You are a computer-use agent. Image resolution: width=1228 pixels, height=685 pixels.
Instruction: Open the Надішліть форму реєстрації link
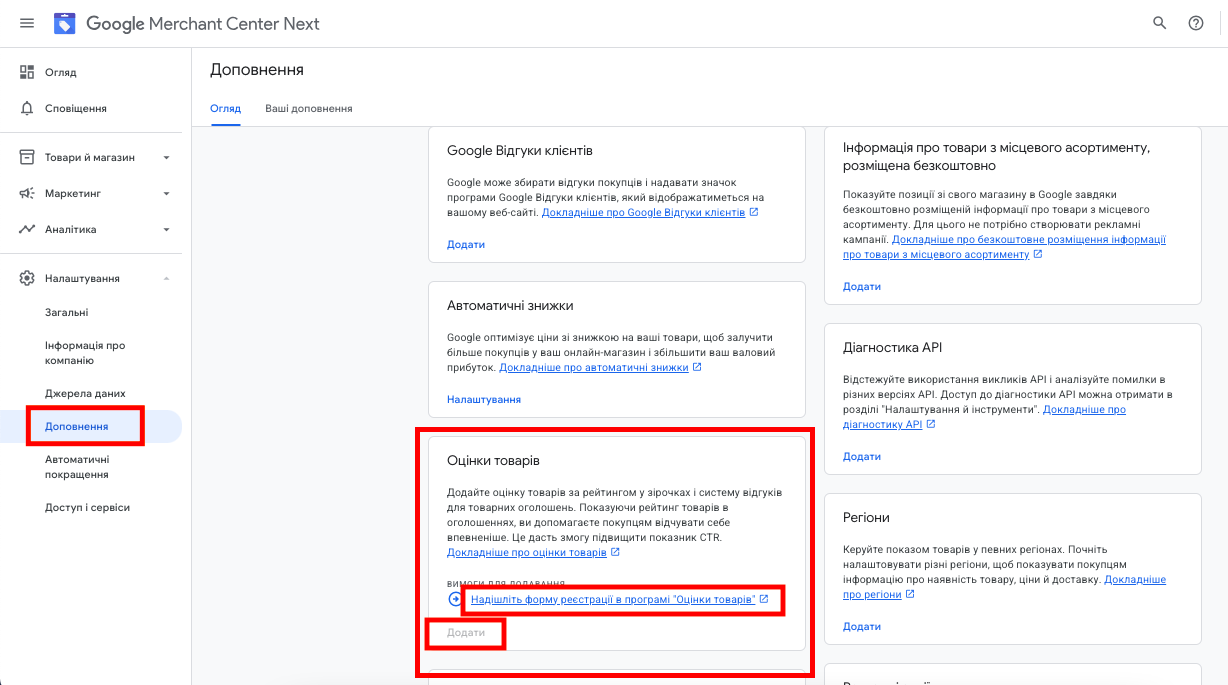tap(613, 599)
